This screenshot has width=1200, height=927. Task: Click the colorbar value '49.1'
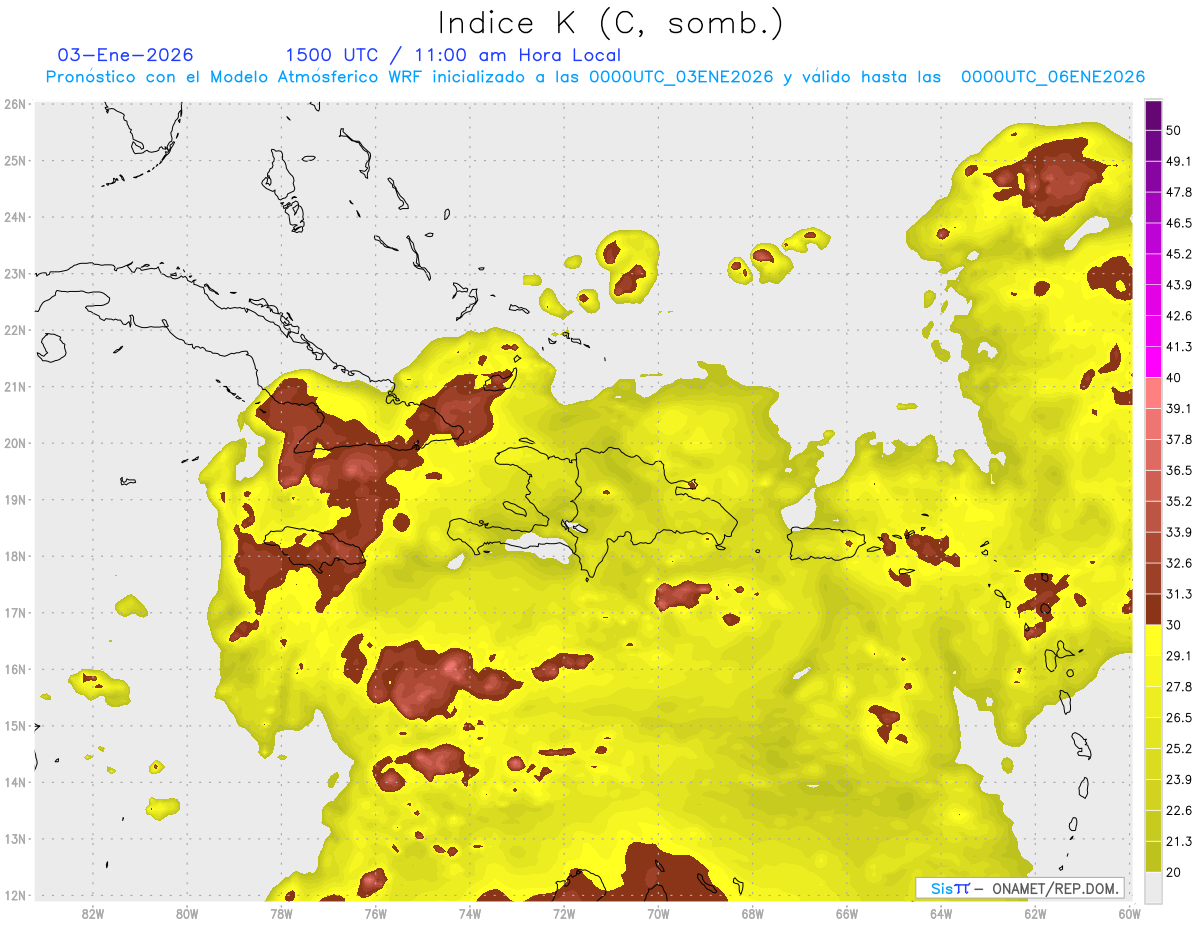click(1178, 161)
